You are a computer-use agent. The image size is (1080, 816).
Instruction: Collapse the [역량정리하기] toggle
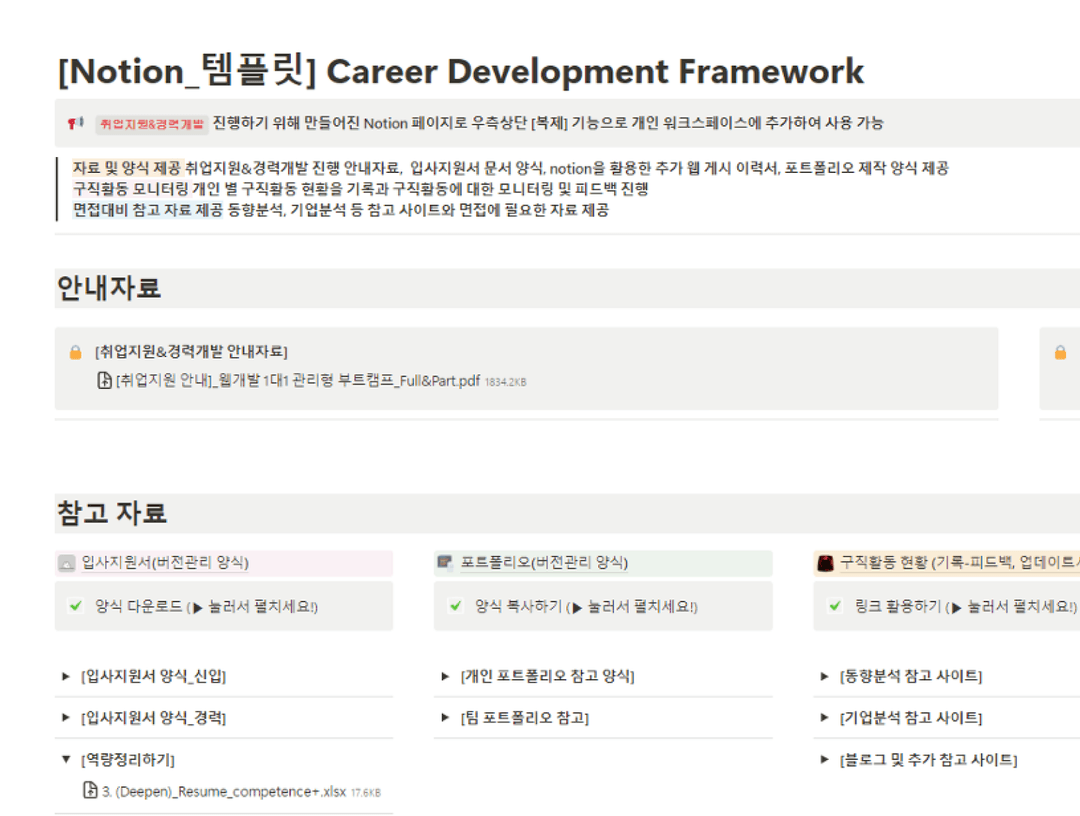click(x=66, y=760)
